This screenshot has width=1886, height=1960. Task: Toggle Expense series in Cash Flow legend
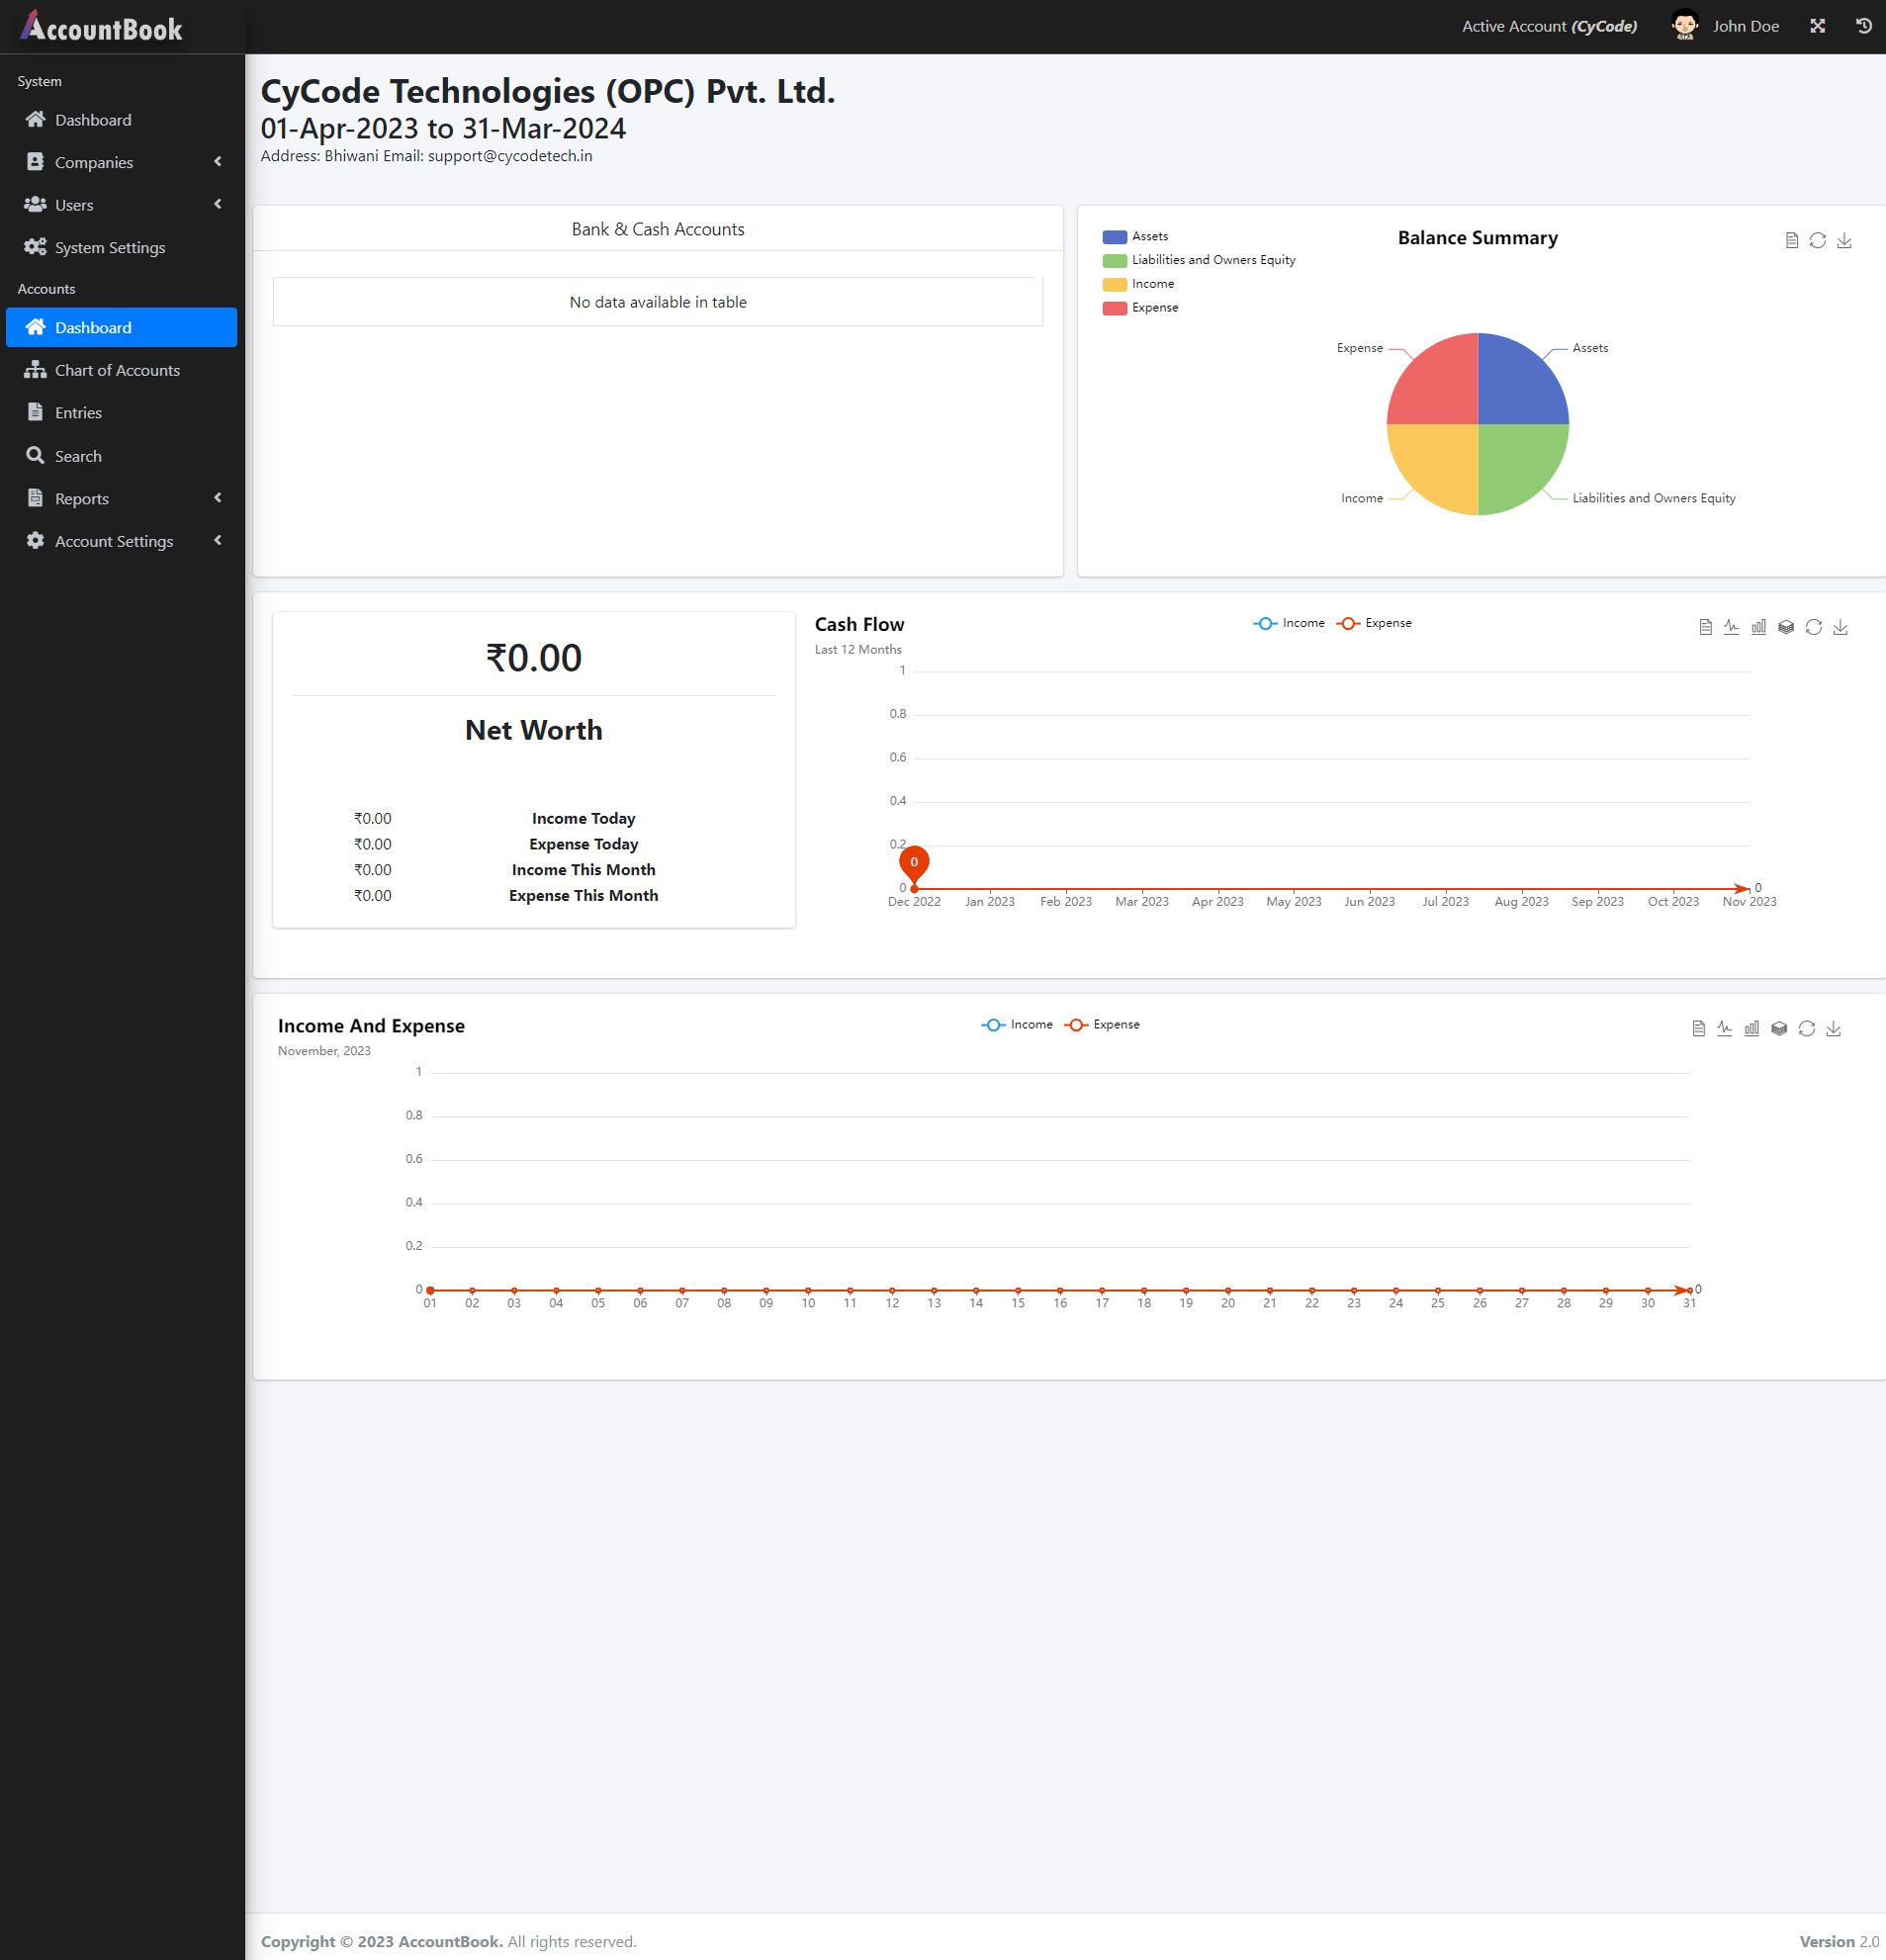[x=1374, y=623]
